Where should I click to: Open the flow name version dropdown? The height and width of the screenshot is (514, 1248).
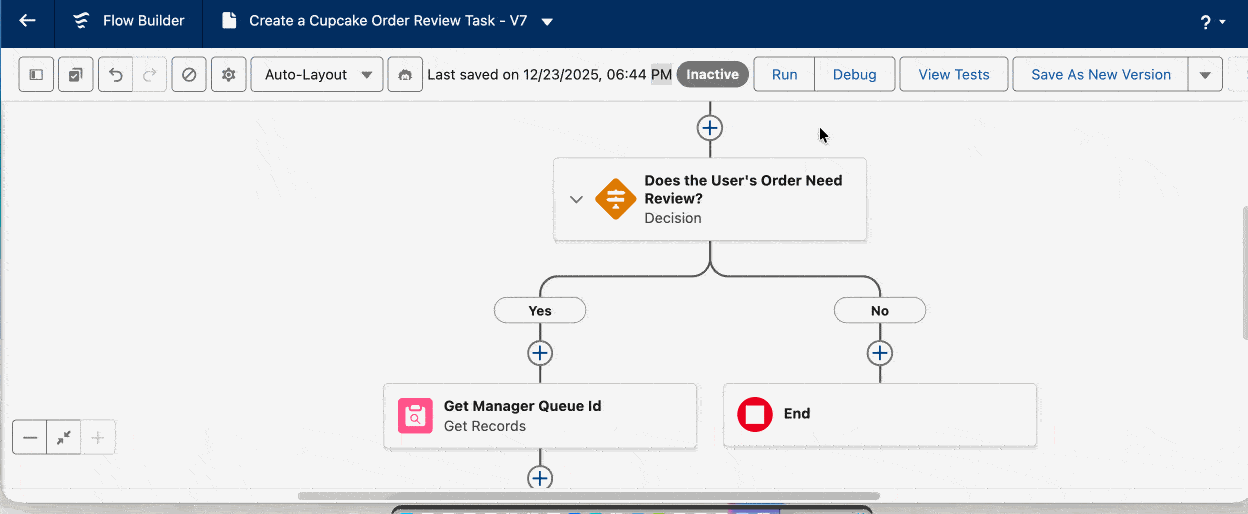pos(547,22)
